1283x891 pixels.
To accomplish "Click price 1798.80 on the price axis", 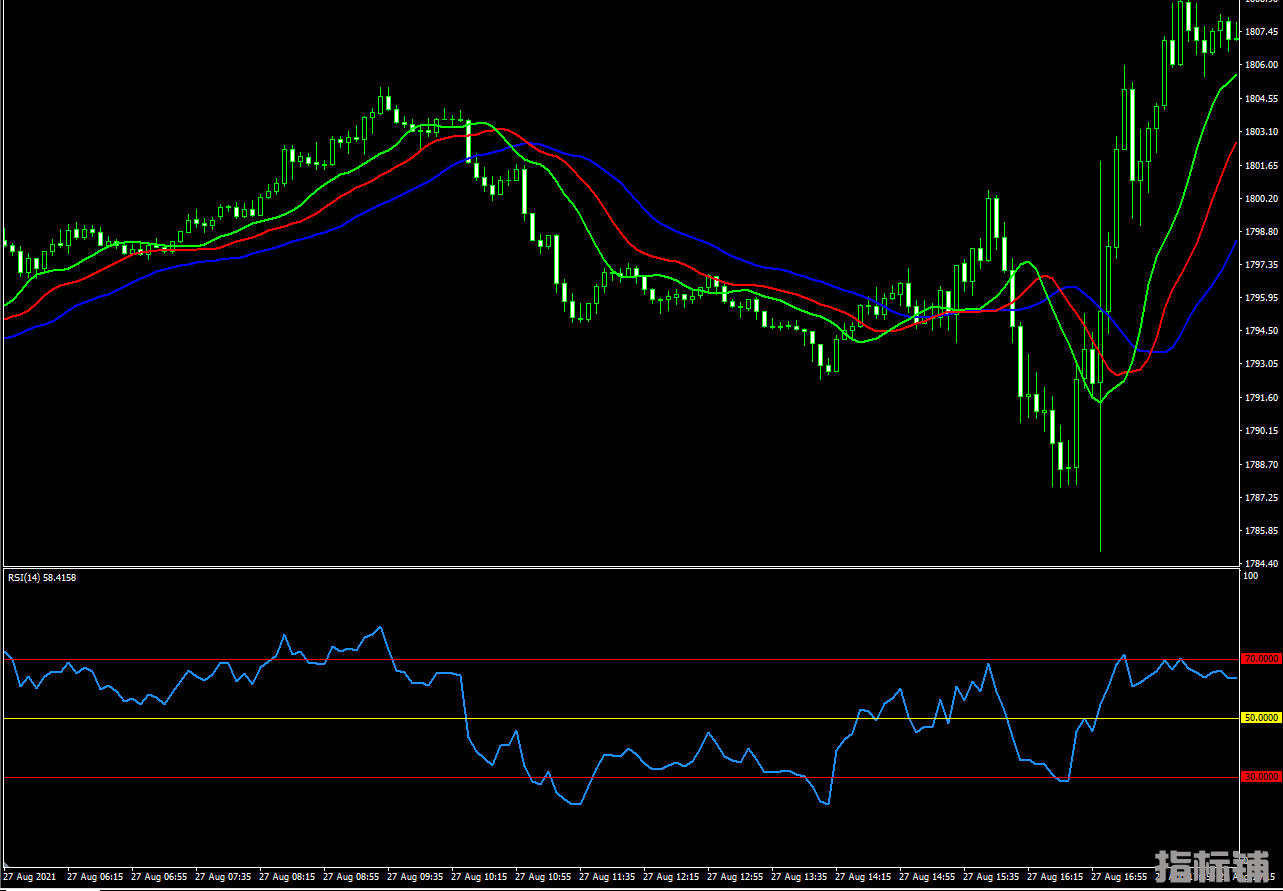I will point(1262,231).
